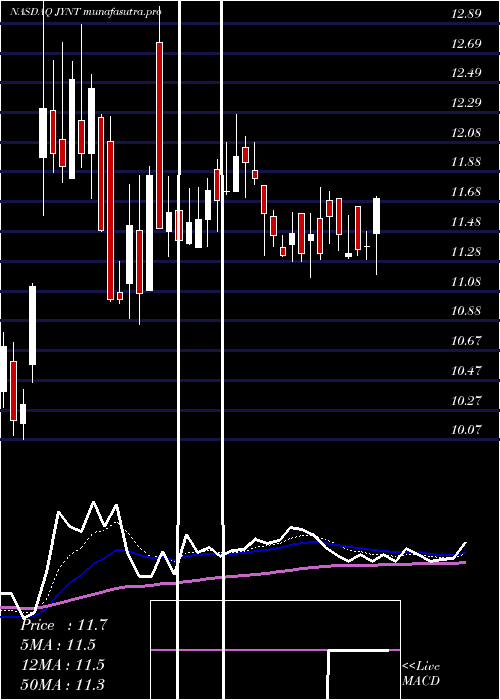
Task: Select the 12.89 price axis label
Action: click(466, 14)
